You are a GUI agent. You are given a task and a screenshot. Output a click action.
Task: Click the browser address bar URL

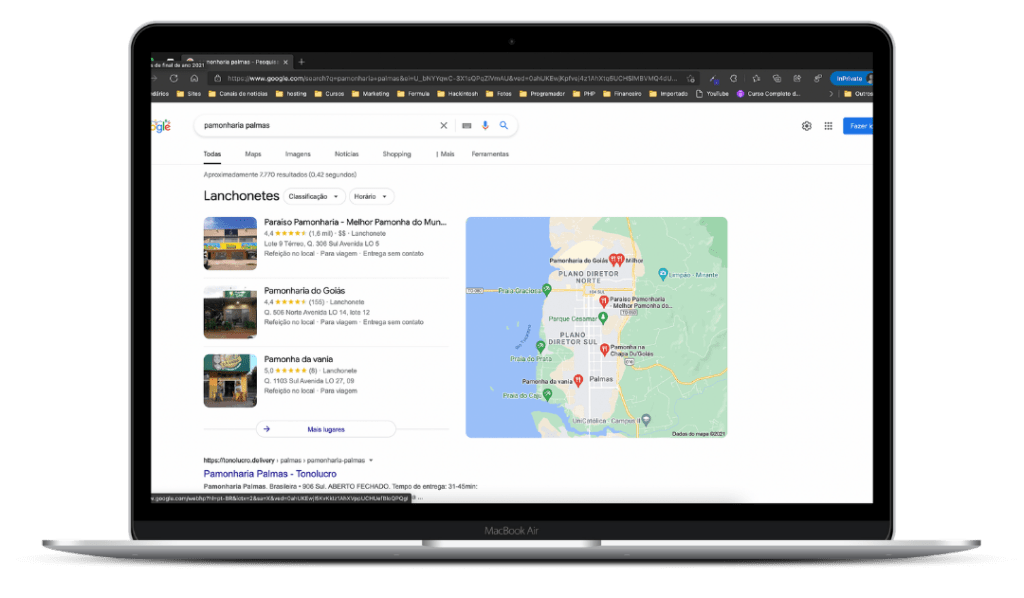coord(452,78)
